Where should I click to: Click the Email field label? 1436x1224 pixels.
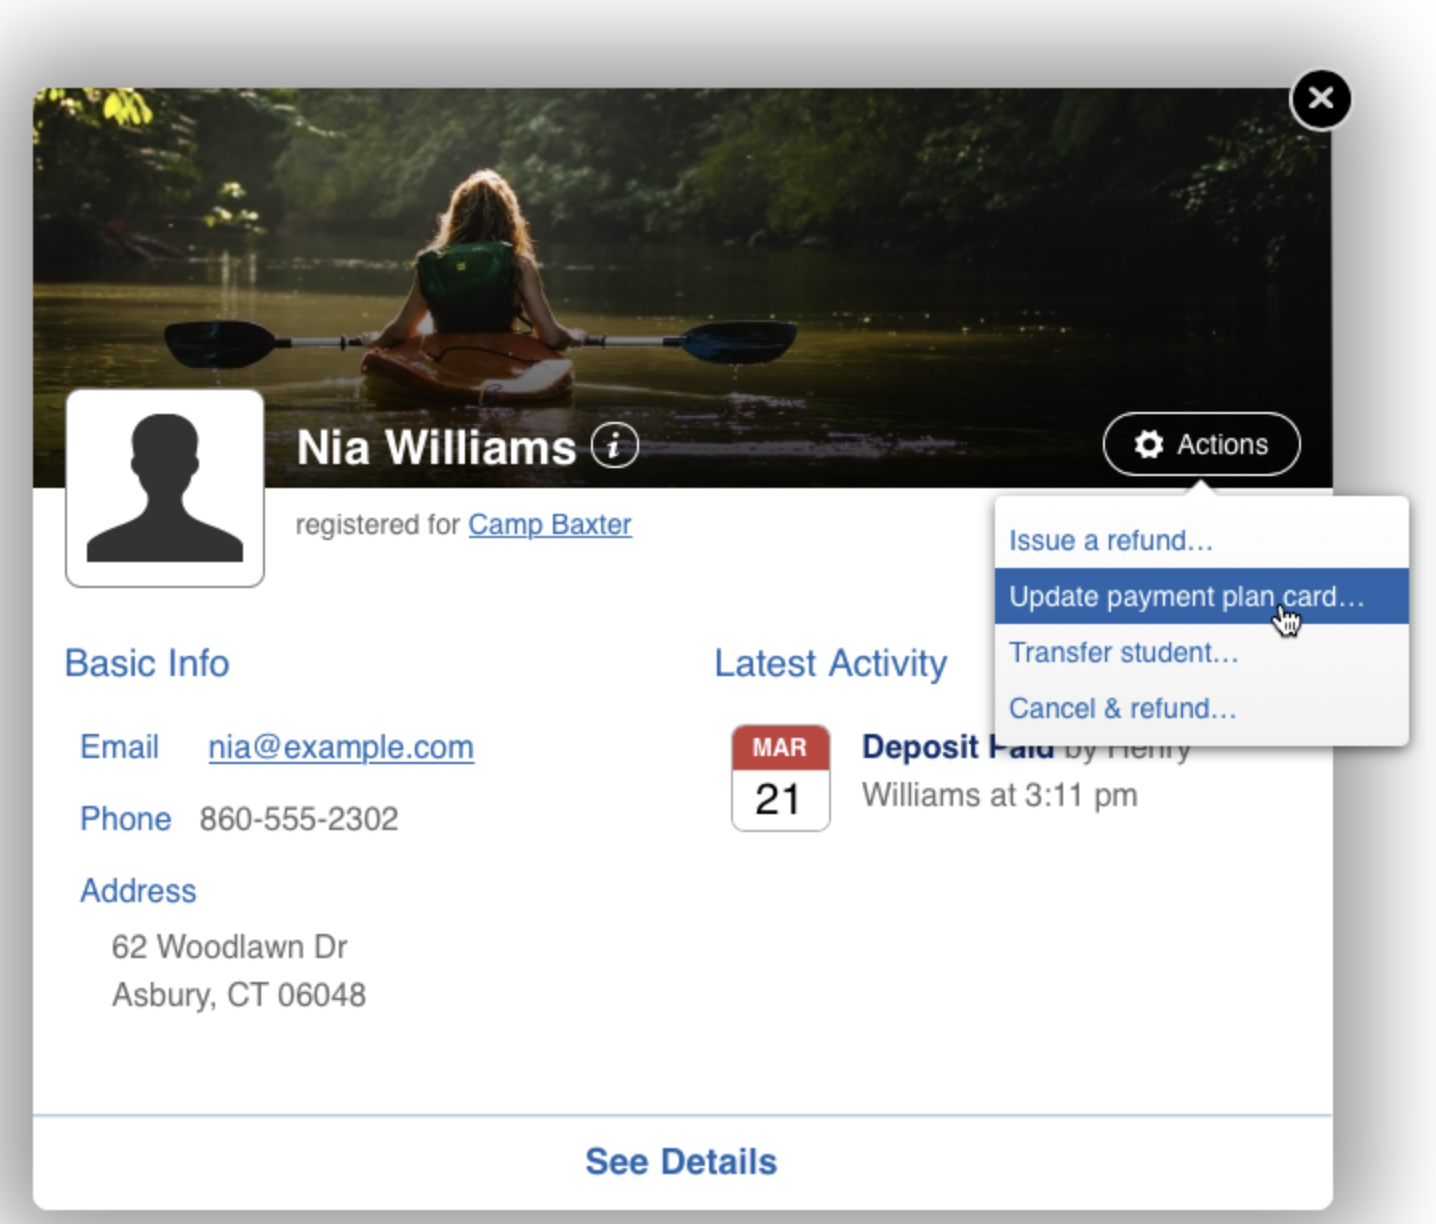[119, 747]
